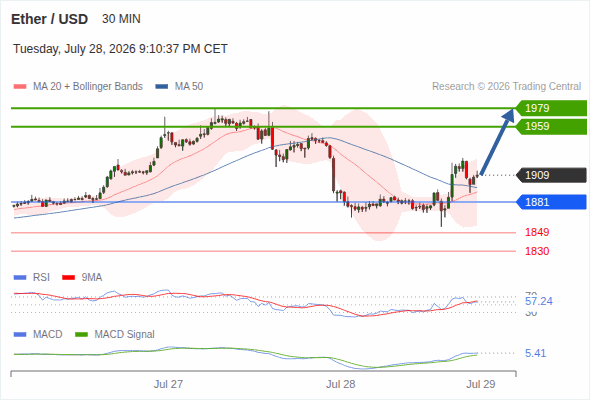Click the 1909 current price tag
This screenshot has height=400, width=590.
pyautogui.click(x=551, y=175)
